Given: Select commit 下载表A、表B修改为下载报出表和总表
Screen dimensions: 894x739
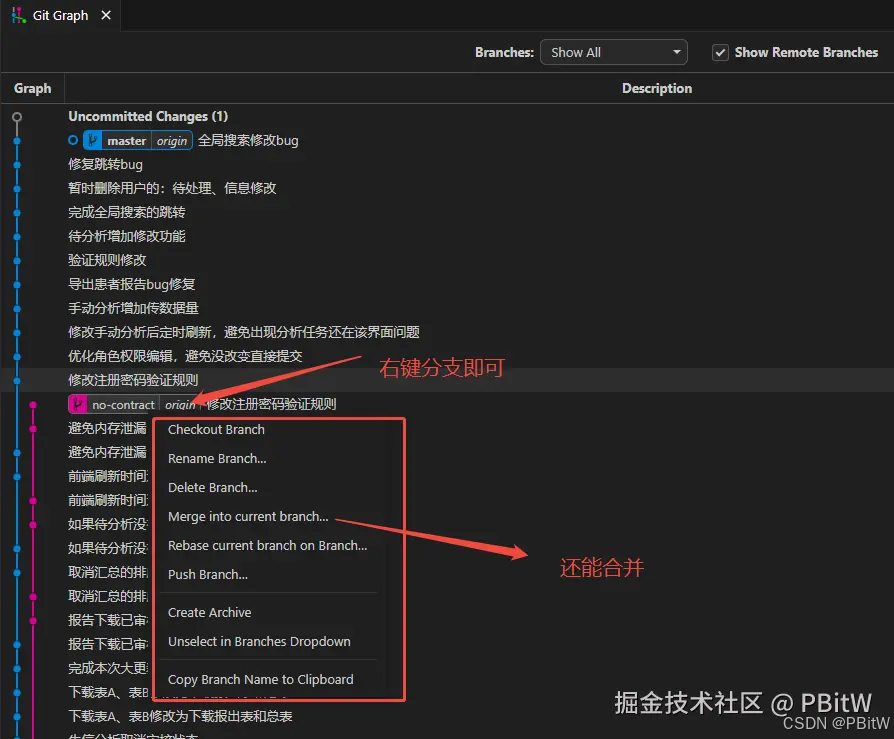Looking at the screenshot, I should click(180, 716).
